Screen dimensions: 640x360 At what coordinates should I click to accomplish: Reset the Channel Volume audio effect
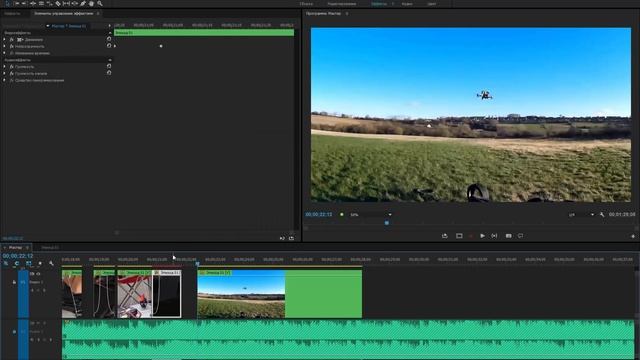point(109,73)
